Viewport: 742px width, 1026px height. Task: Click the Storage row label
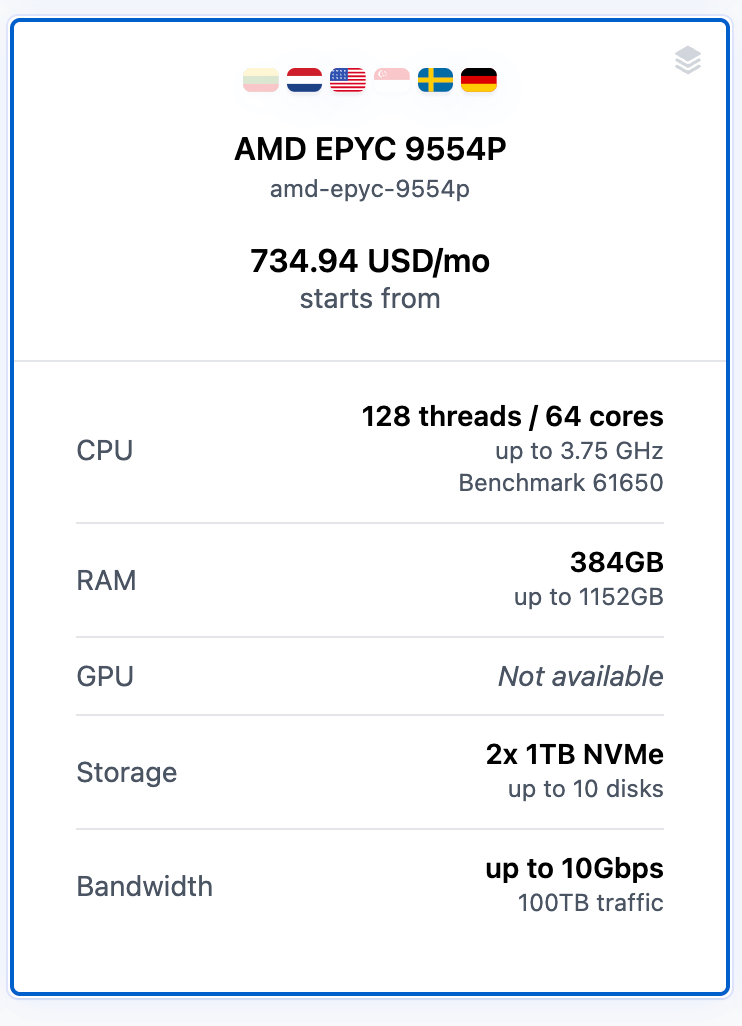click(x=127, y=772)
